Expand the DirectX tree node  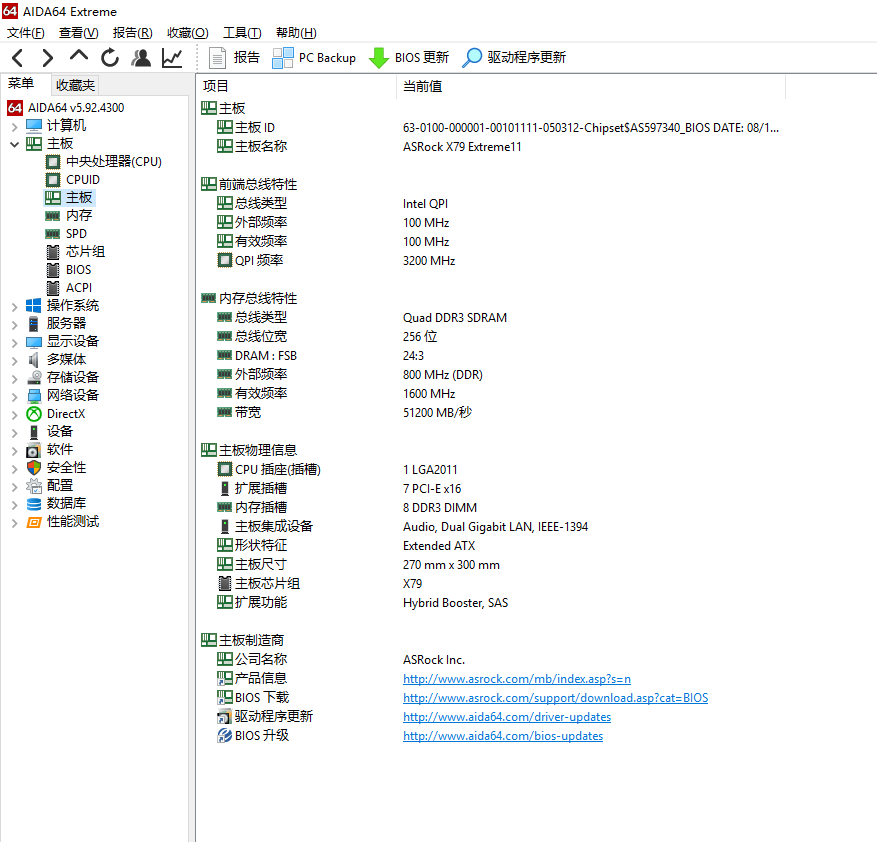15,415
